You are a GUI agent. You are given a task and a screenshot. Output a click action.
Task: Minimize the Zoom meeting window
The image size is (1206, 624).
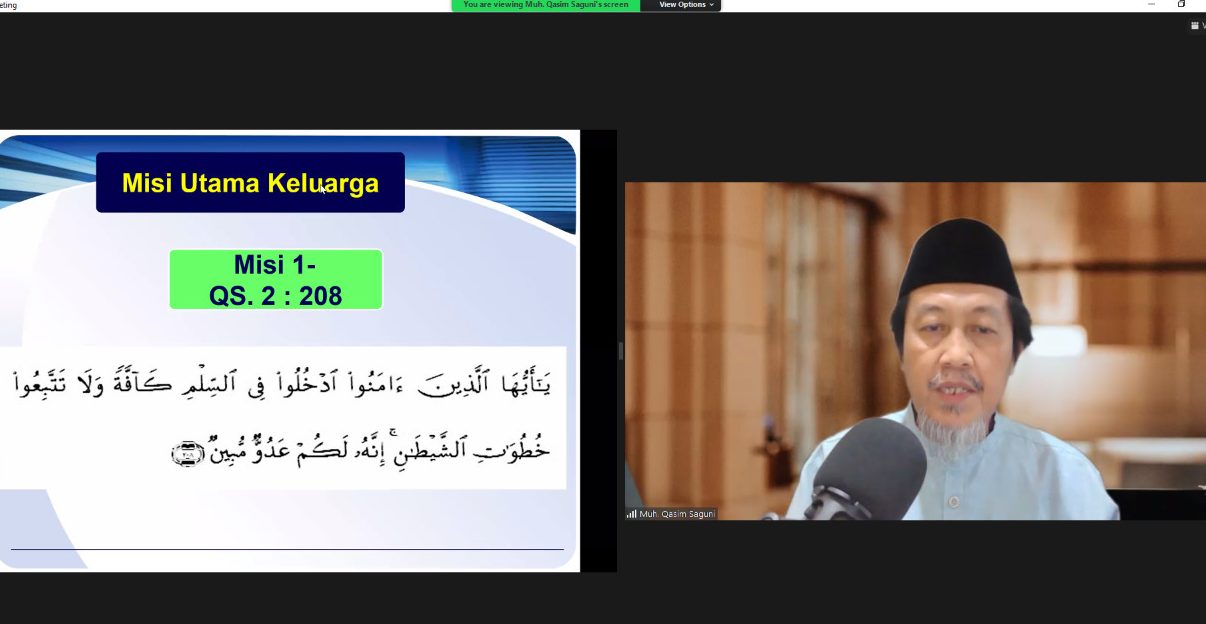pos(1151,5)
